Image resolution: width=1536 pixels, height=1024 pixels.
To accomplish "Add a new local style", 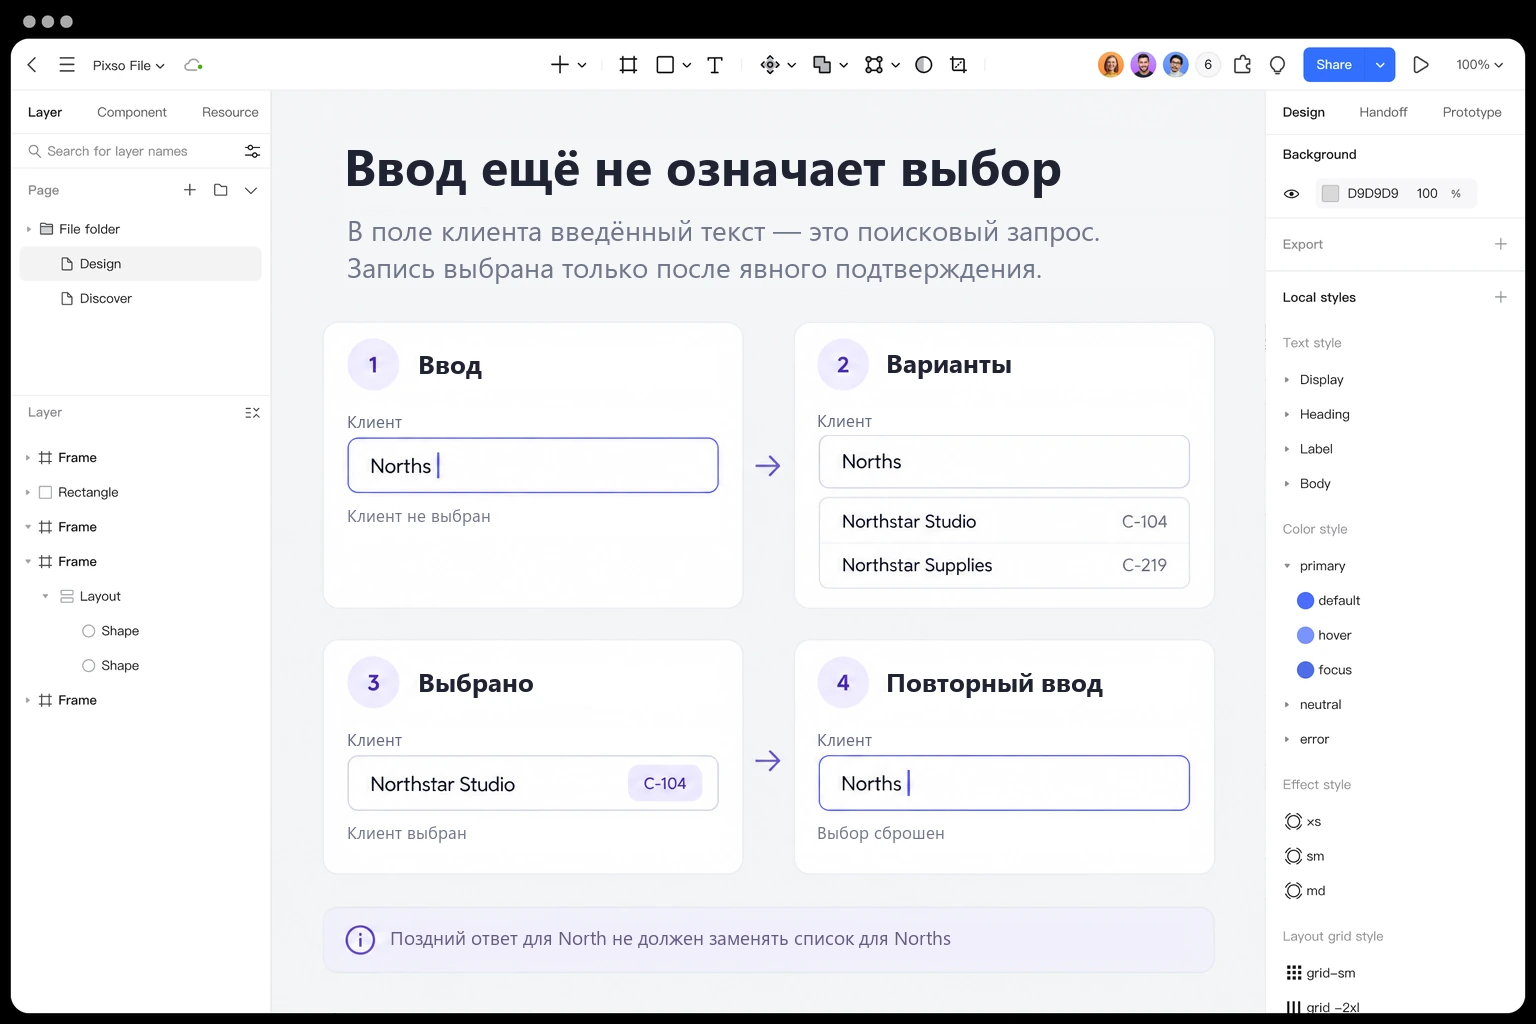I will coord(1500,297).
